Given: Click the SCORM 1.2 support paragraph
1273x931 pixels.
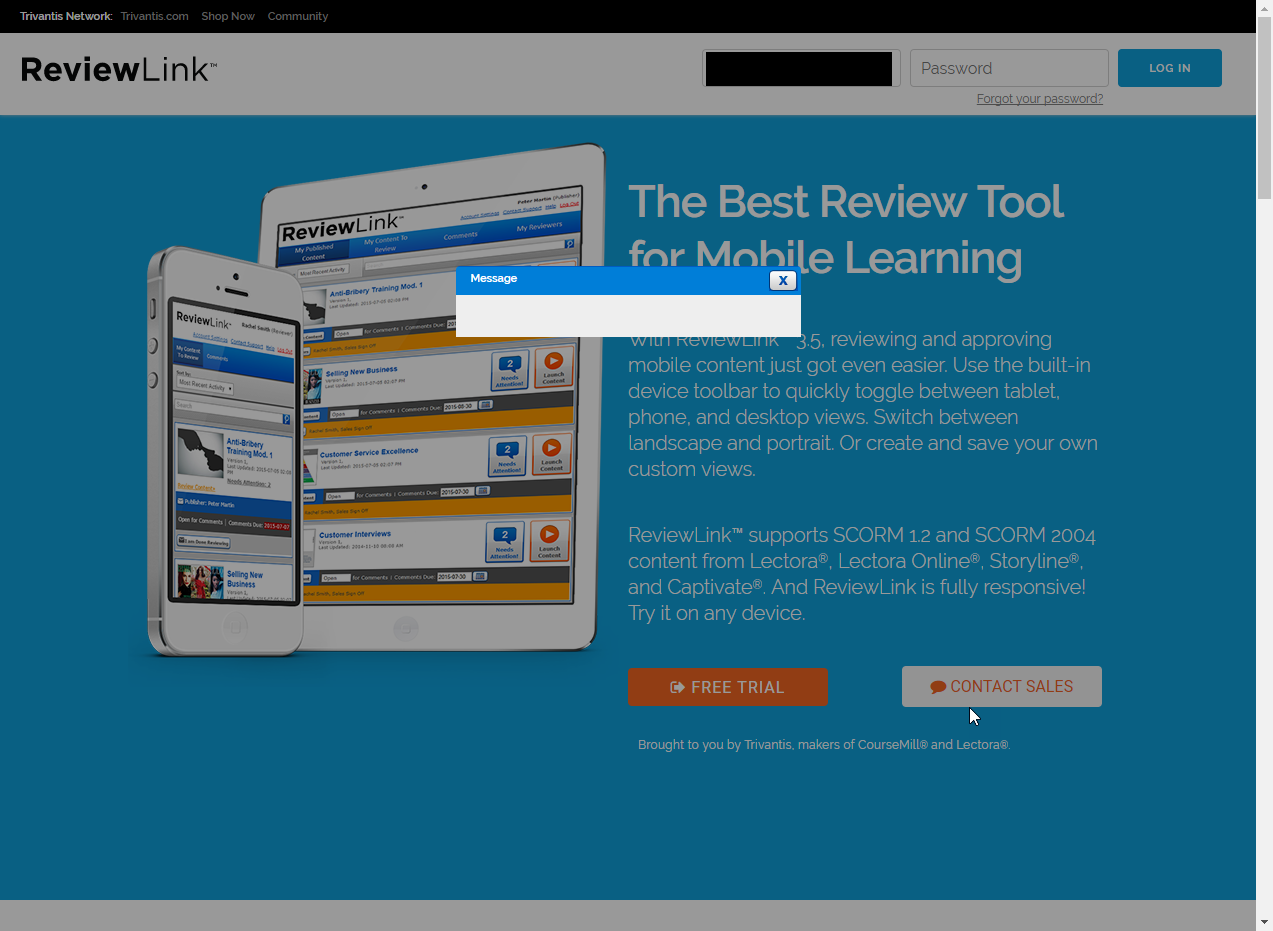Looking at the screenshot, I should tap(862, 574).
